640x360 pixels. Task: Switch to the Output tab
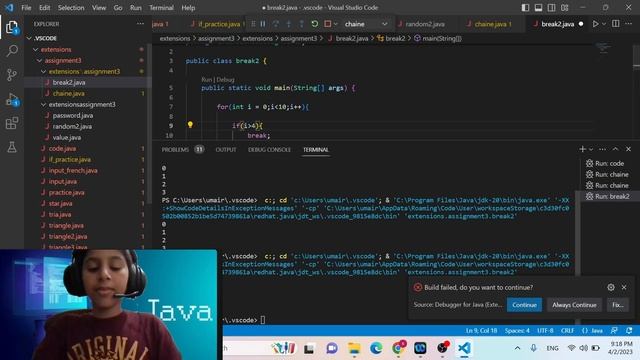coord(226,150)
